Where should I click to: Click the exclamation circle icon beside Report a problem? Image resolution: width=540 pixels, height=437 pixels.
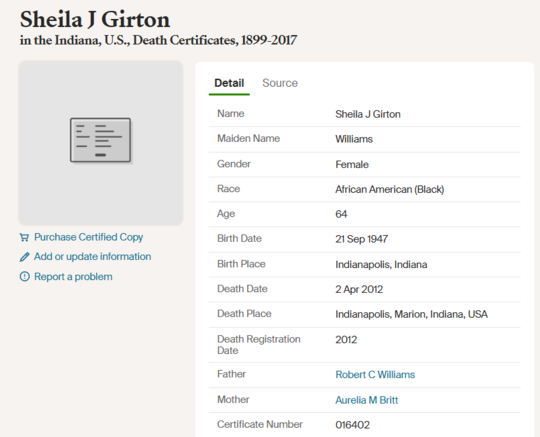[24, 277]
